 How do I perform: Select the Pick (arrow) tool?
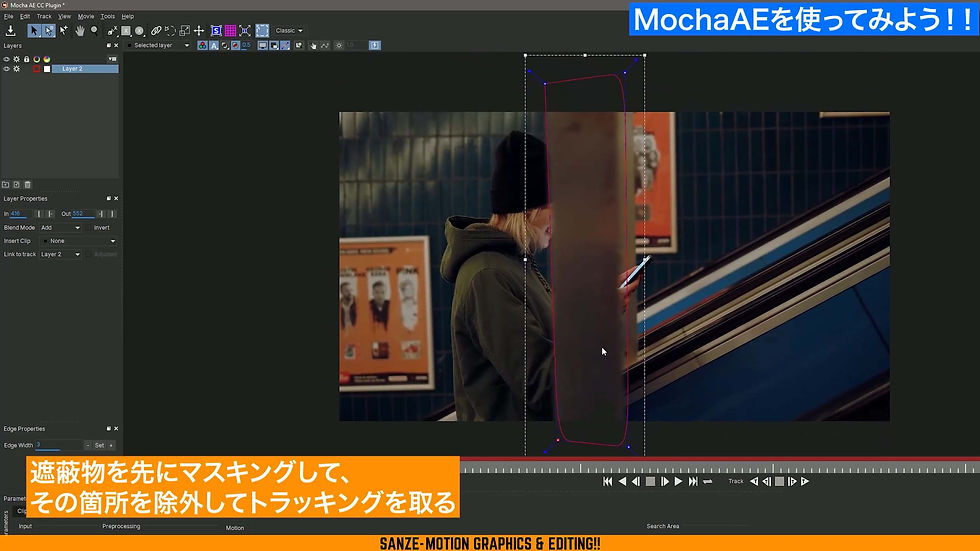34,30
